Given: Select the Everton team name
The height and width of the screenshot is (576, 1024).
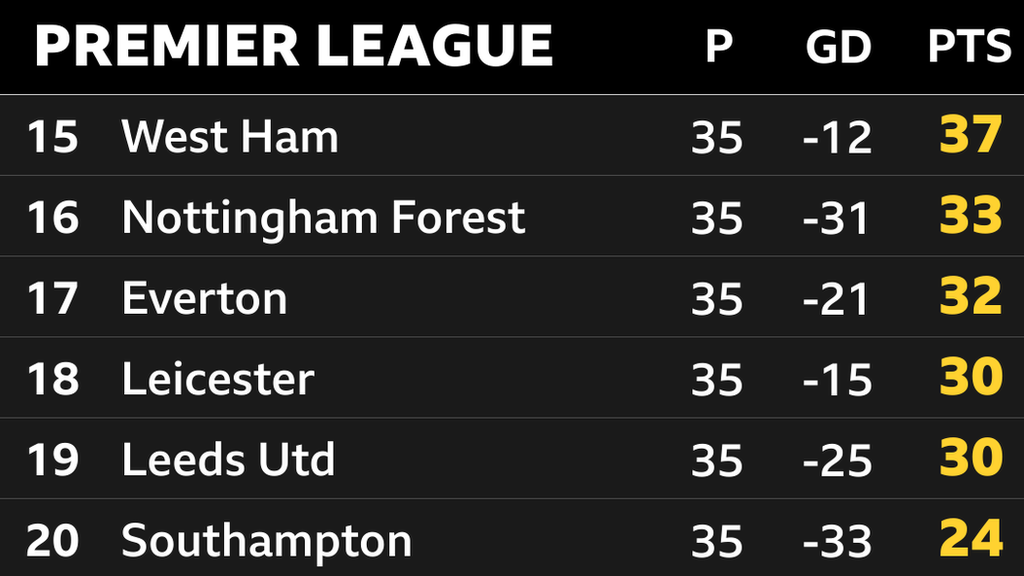Looking at the screenshot, I should [x=204, y=298].
